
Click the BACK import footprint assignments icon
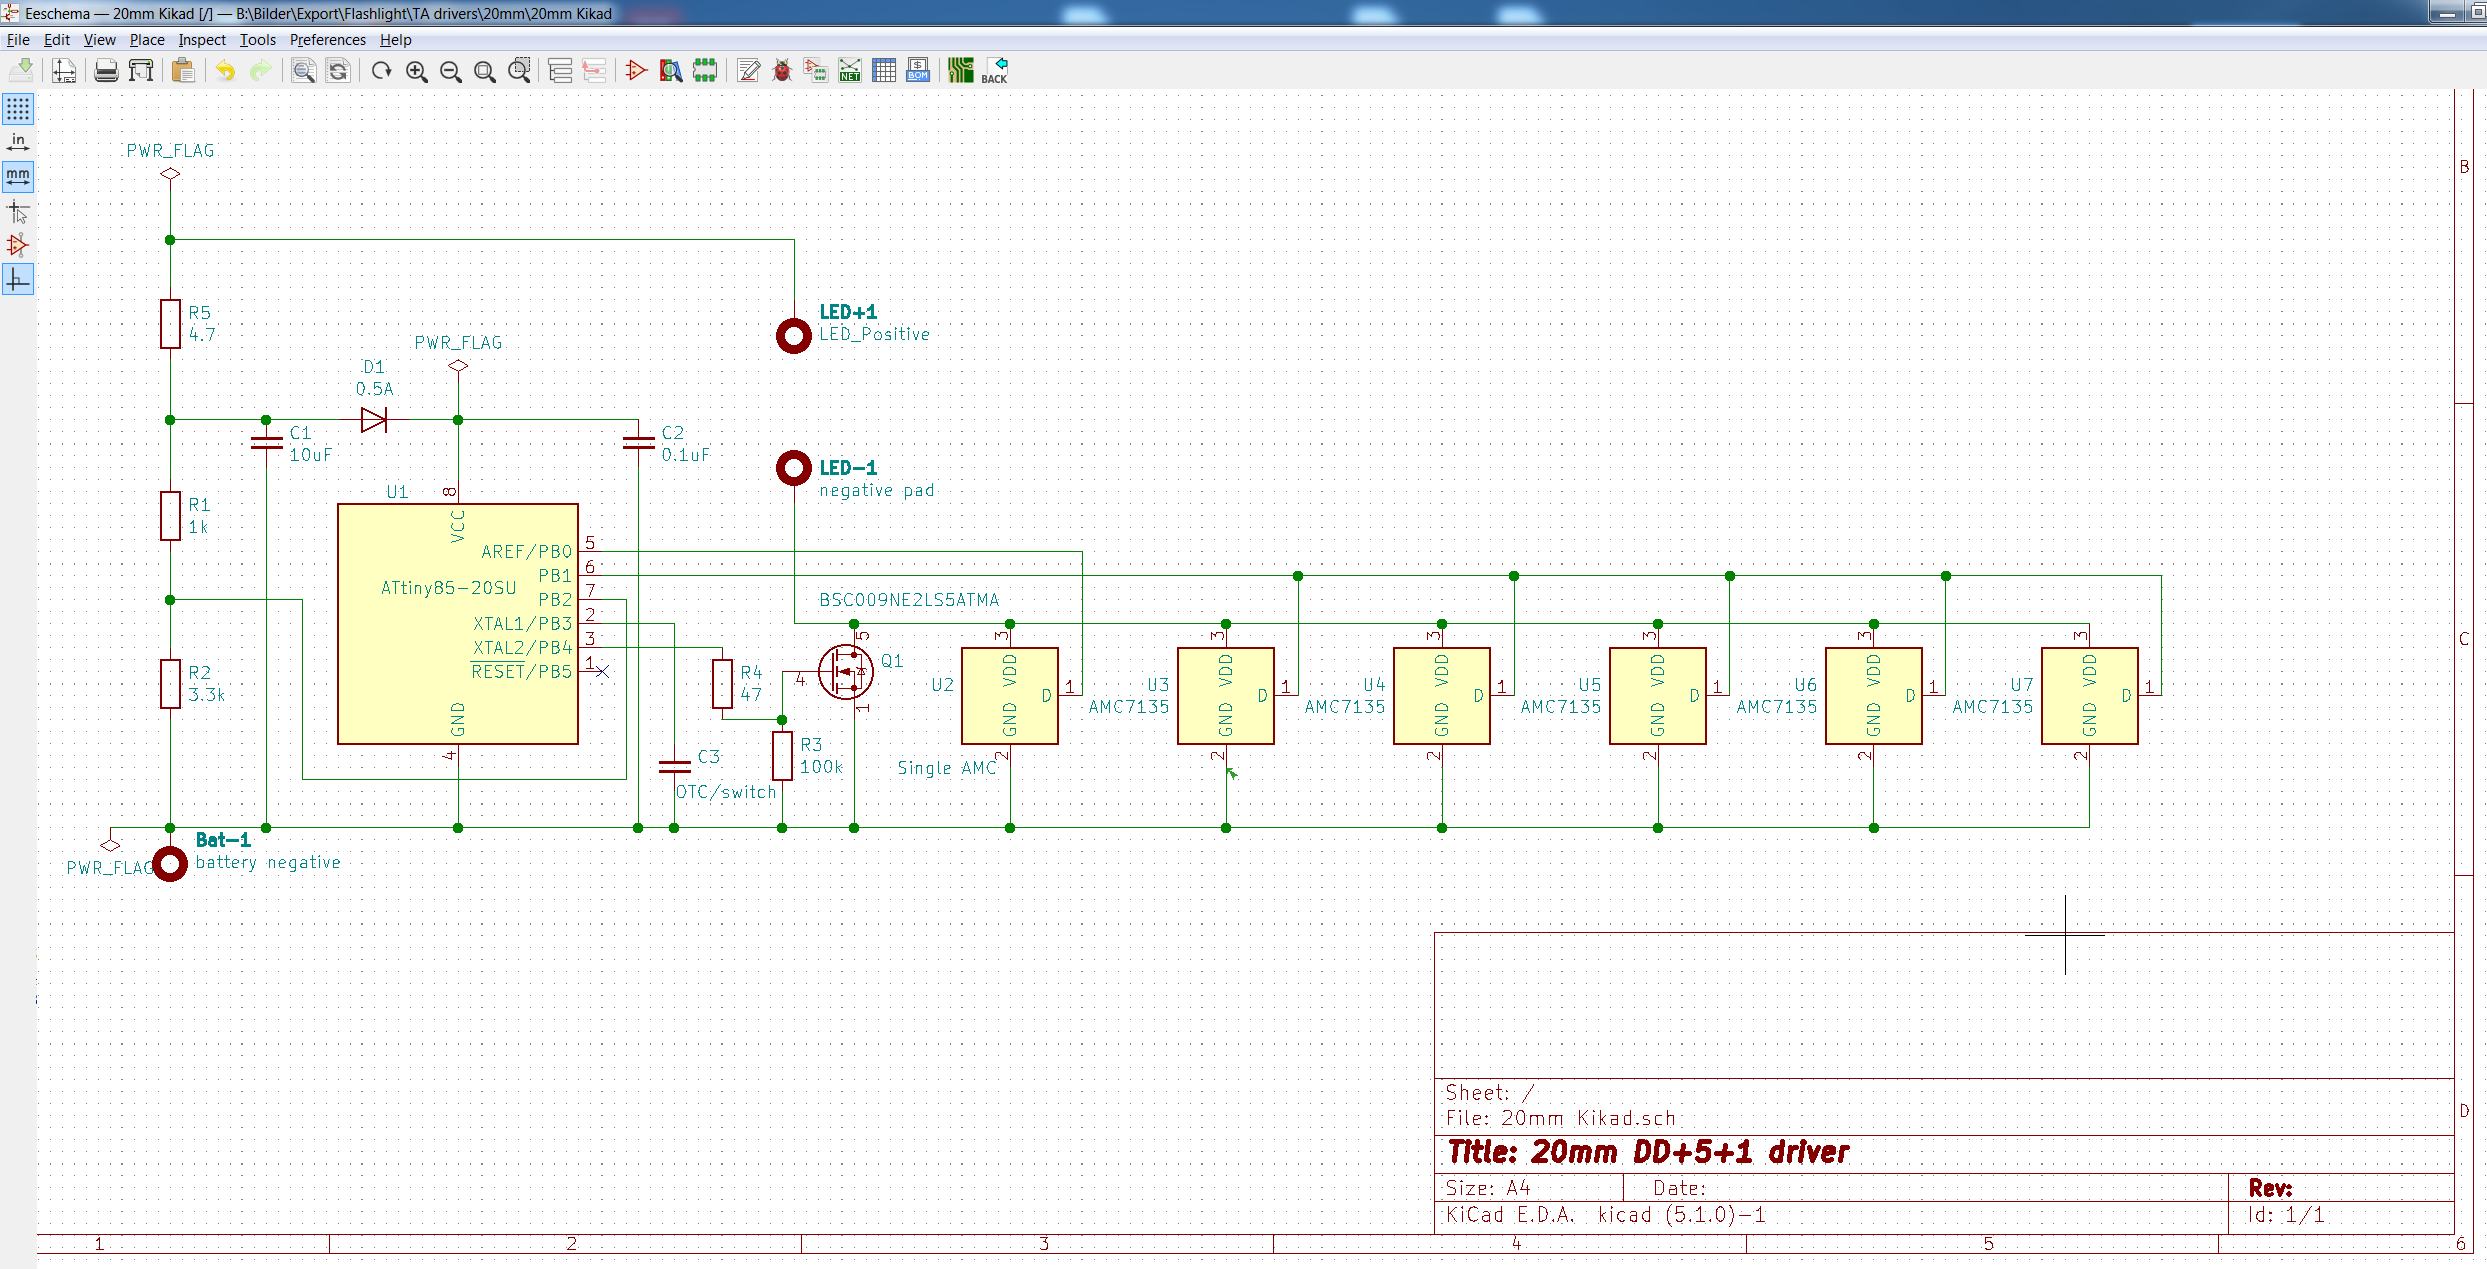[x=995, y=70]
